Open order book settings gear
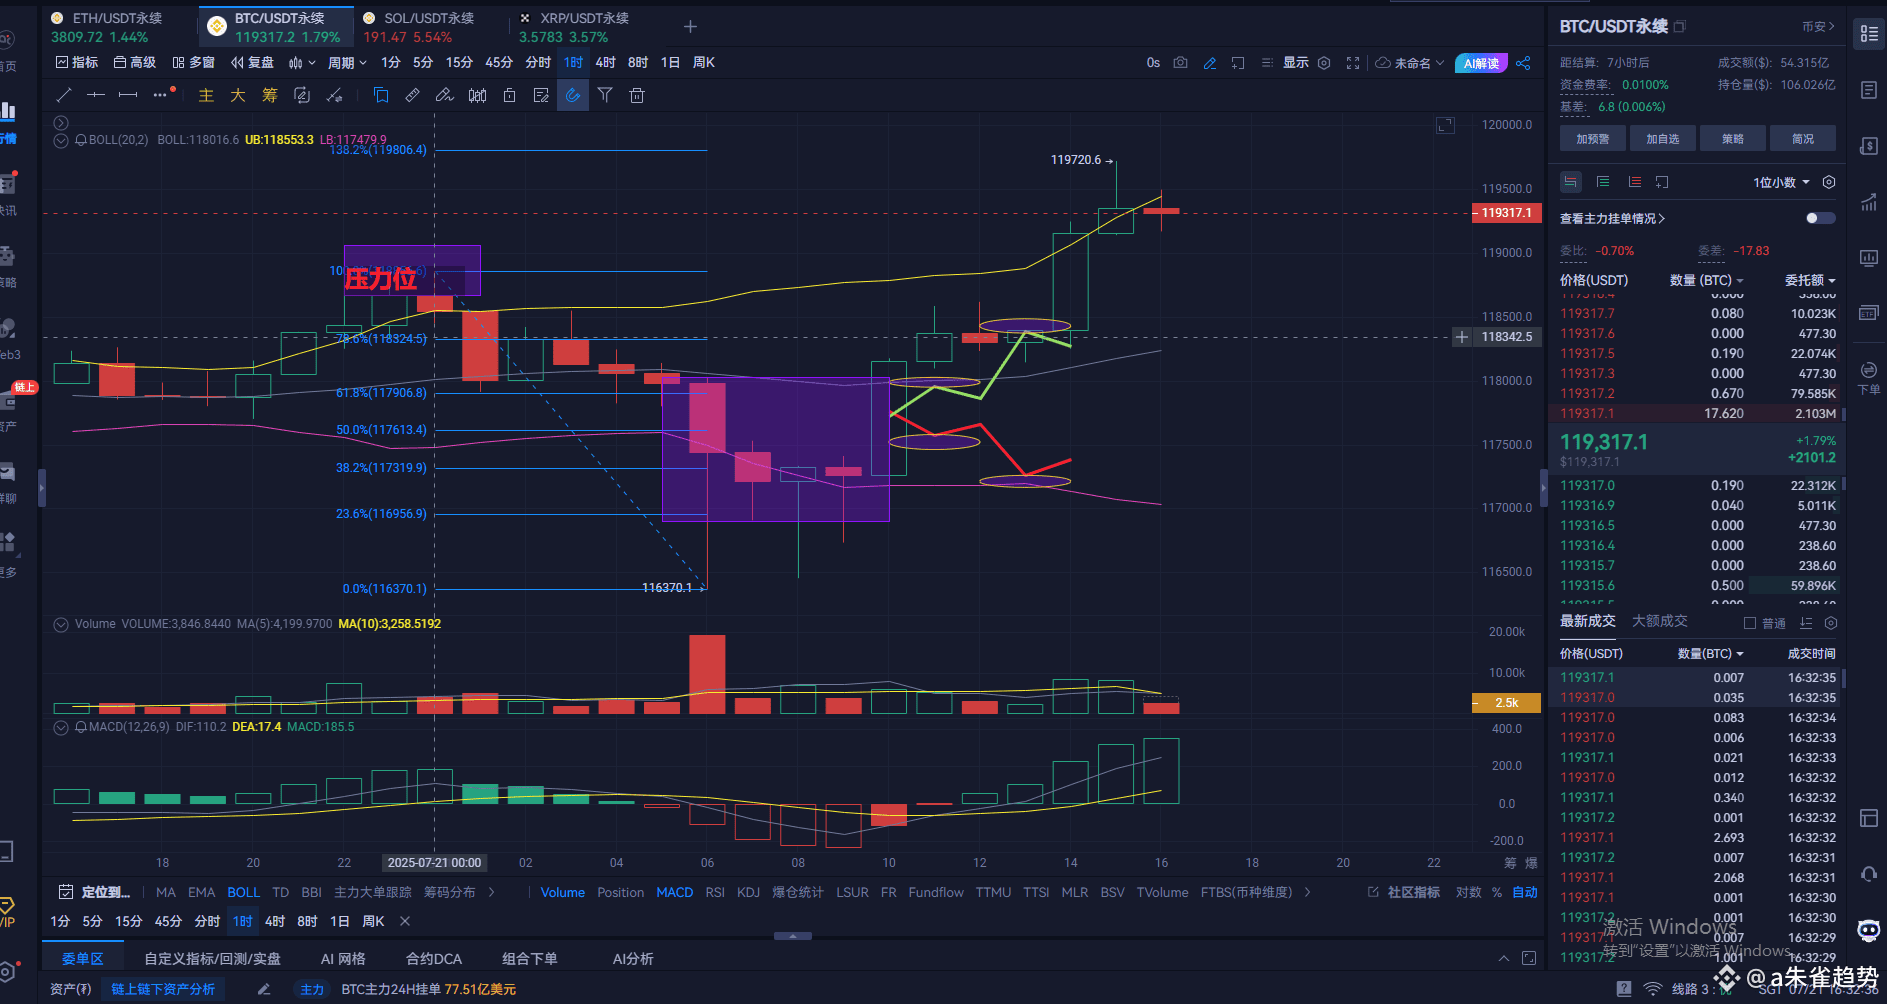This screenshot has width=1887, height=1004. pyautogui.click(x=1829, y=182)
